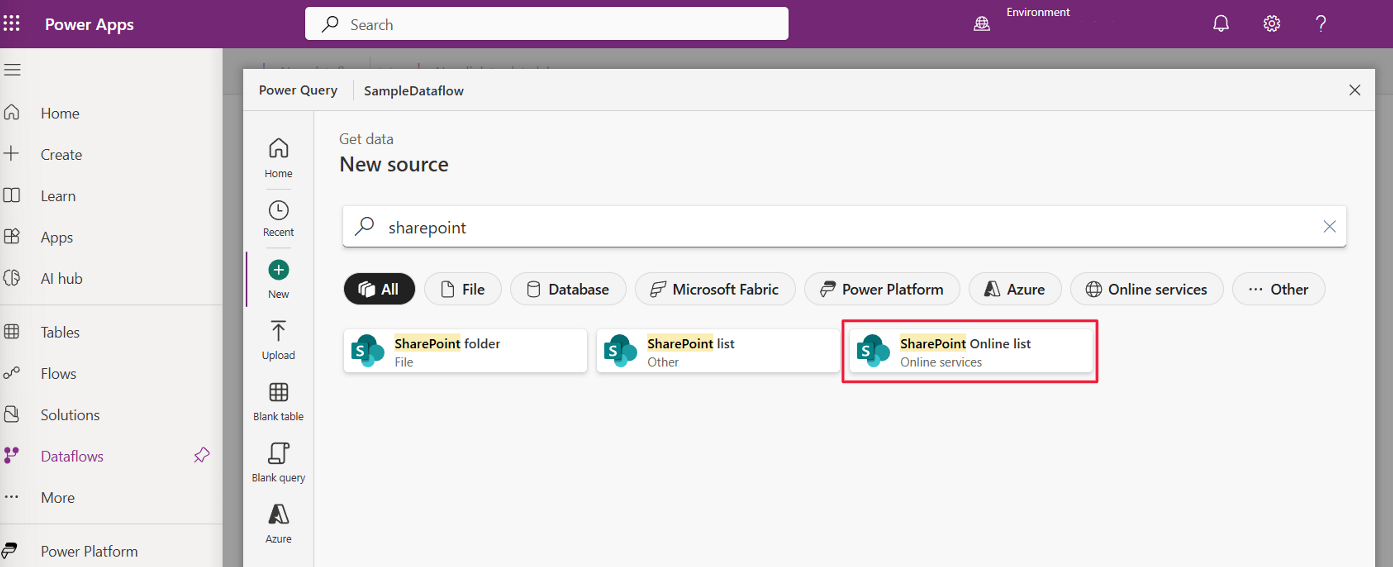The height and width of the screenshot is (567, 1393).
Task: Filter sources by Database category
Action: (x=568, y=289)
